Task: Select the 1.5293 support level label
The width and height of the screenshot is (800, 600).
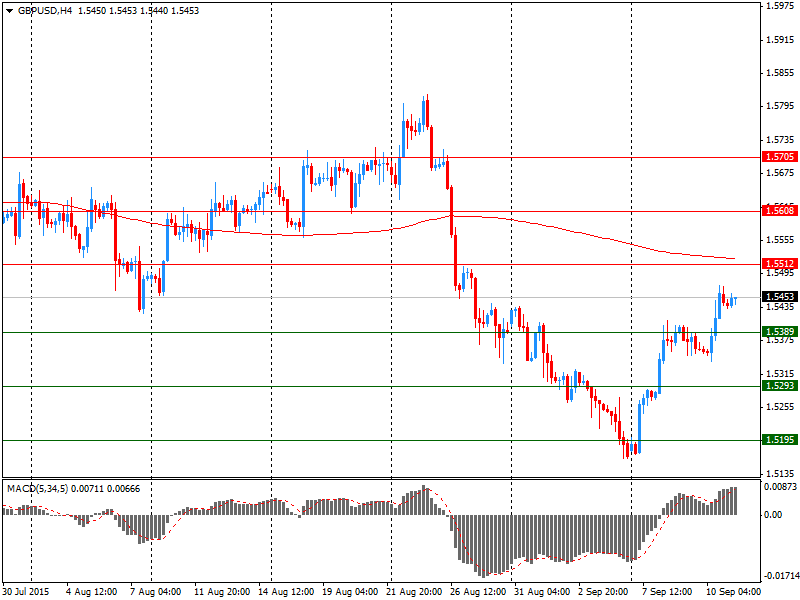Action: (x=780, y=386)
